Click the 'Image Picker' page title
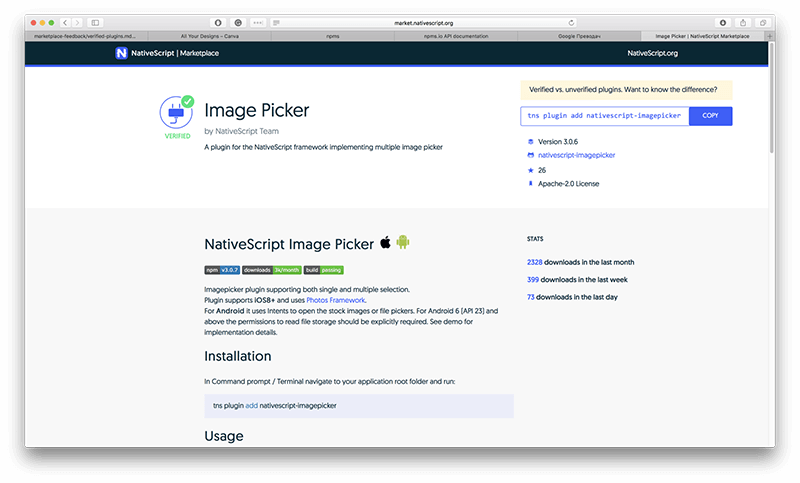Viewport: 800px width, 483px height. tap(257, 110)
